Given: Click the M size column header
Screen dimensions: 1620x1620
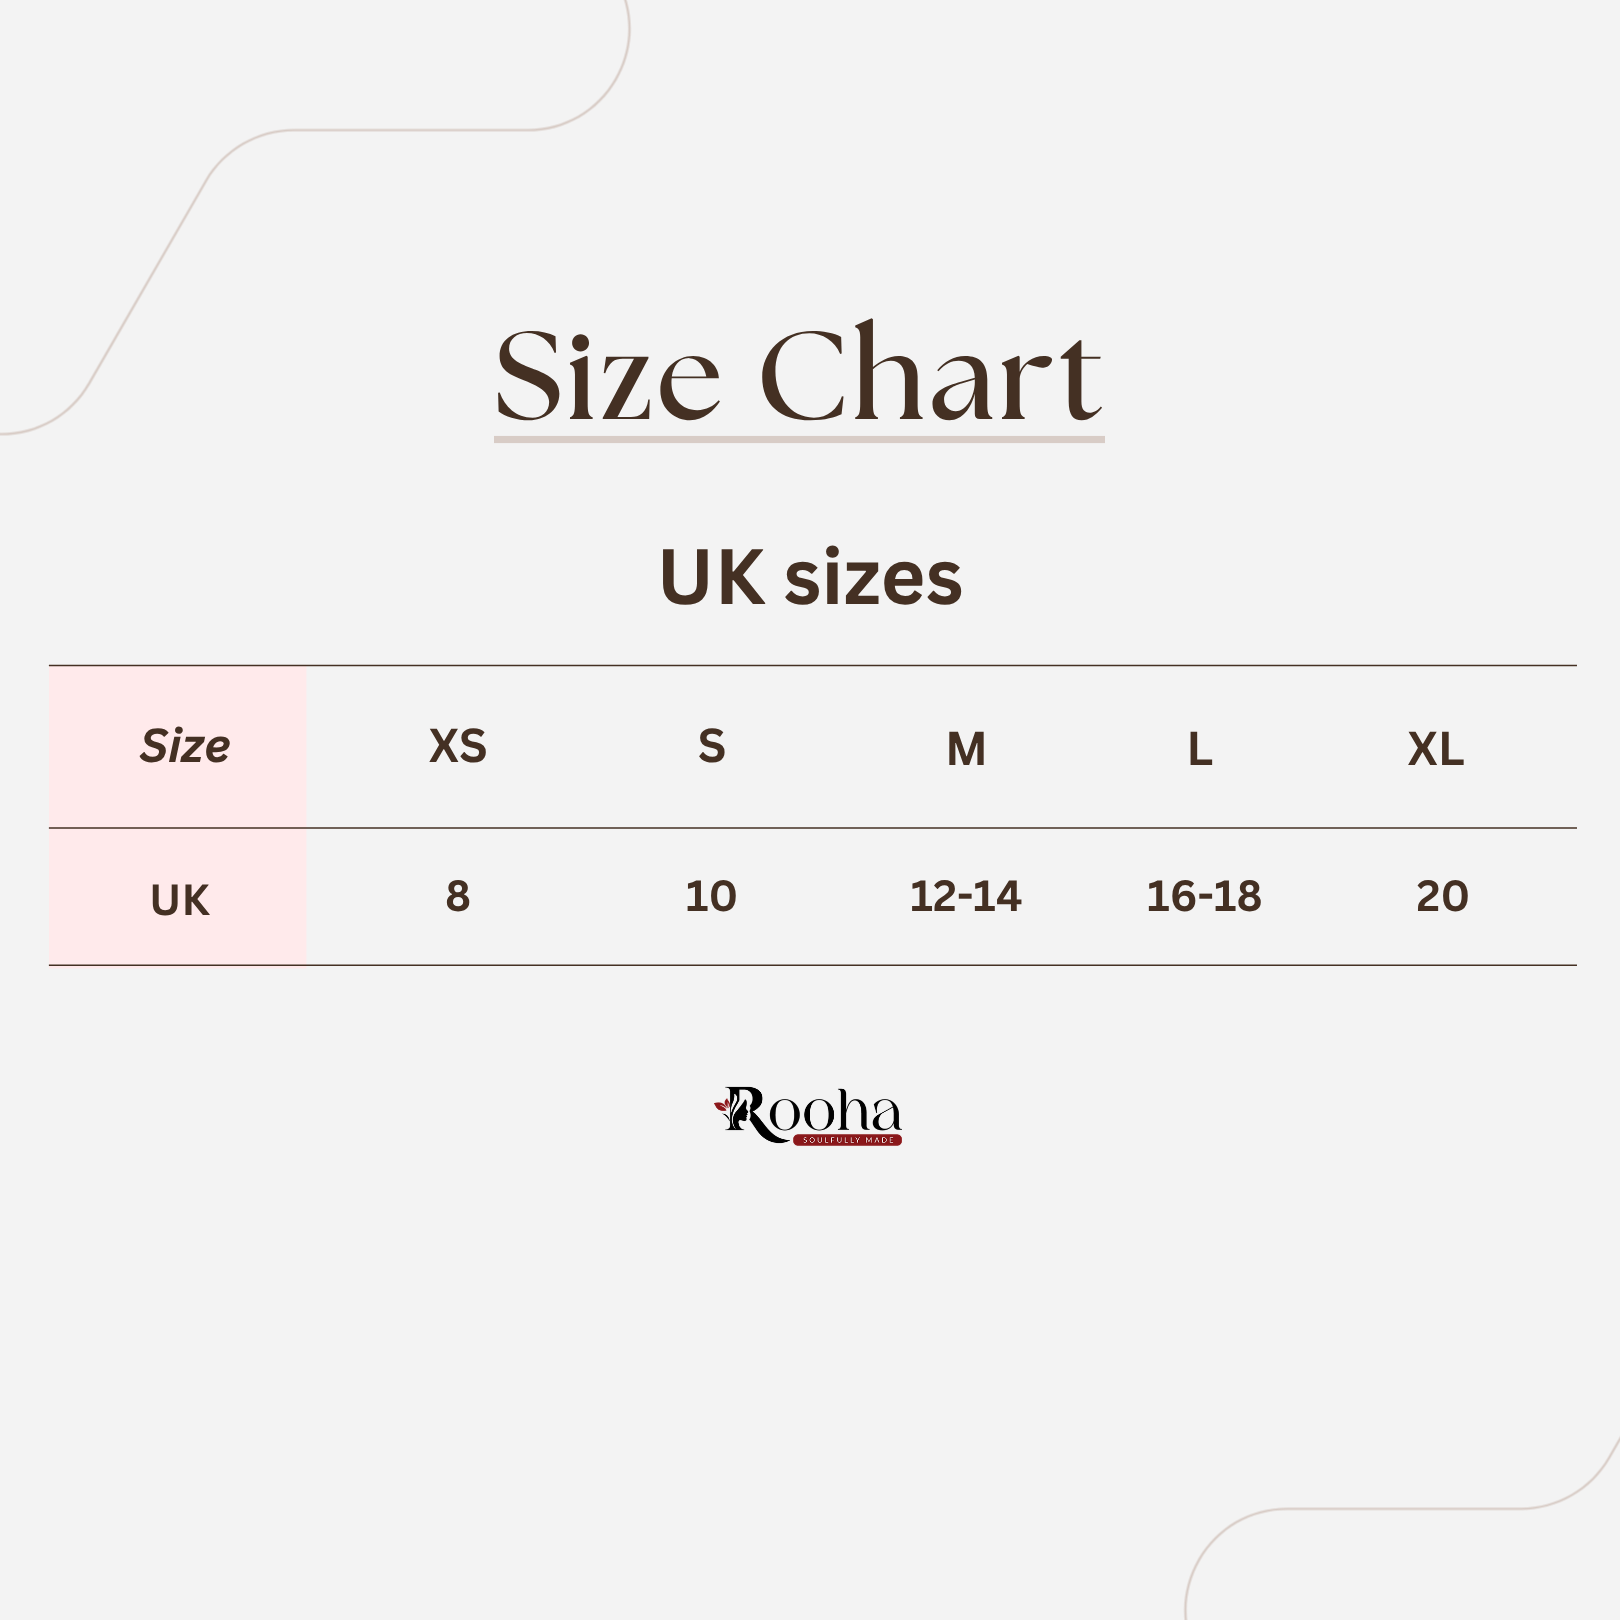Looking at the screenshot, I should point(966,749).
